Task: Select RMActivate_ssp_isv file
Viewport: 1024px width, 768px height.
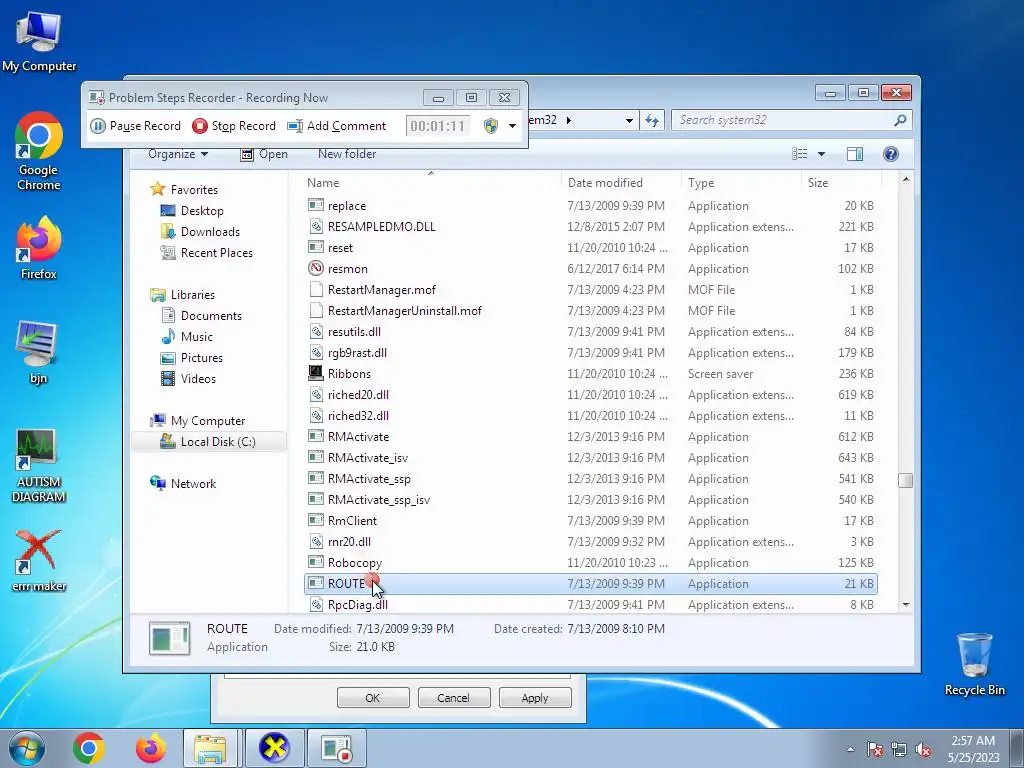Action: (590, 500)
